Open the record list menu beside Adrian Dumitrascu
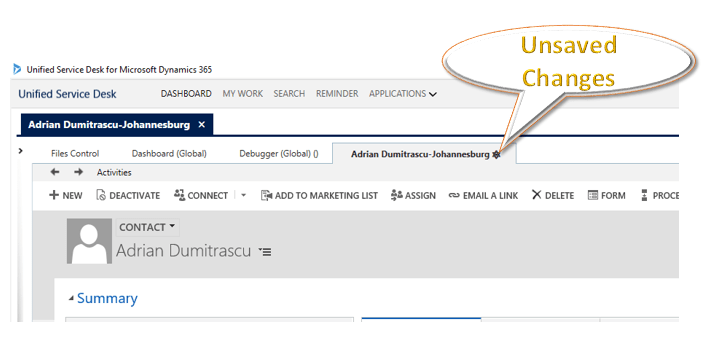The image size is (706, 360). click(265, 252)
